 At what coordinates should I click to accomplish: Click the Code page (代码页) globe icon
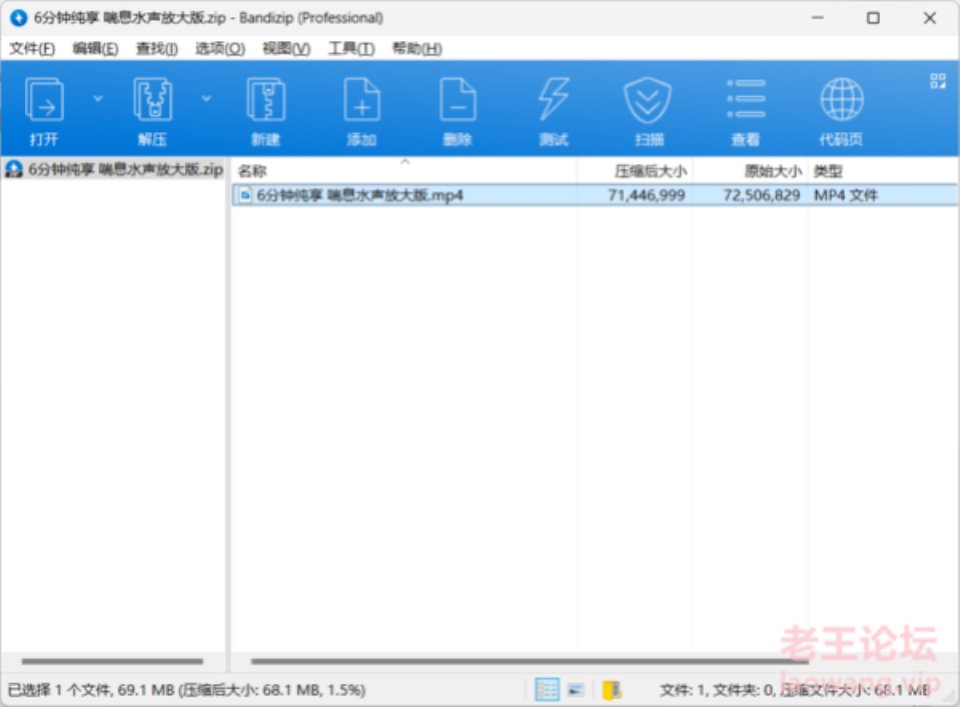(x=841, y=99)
